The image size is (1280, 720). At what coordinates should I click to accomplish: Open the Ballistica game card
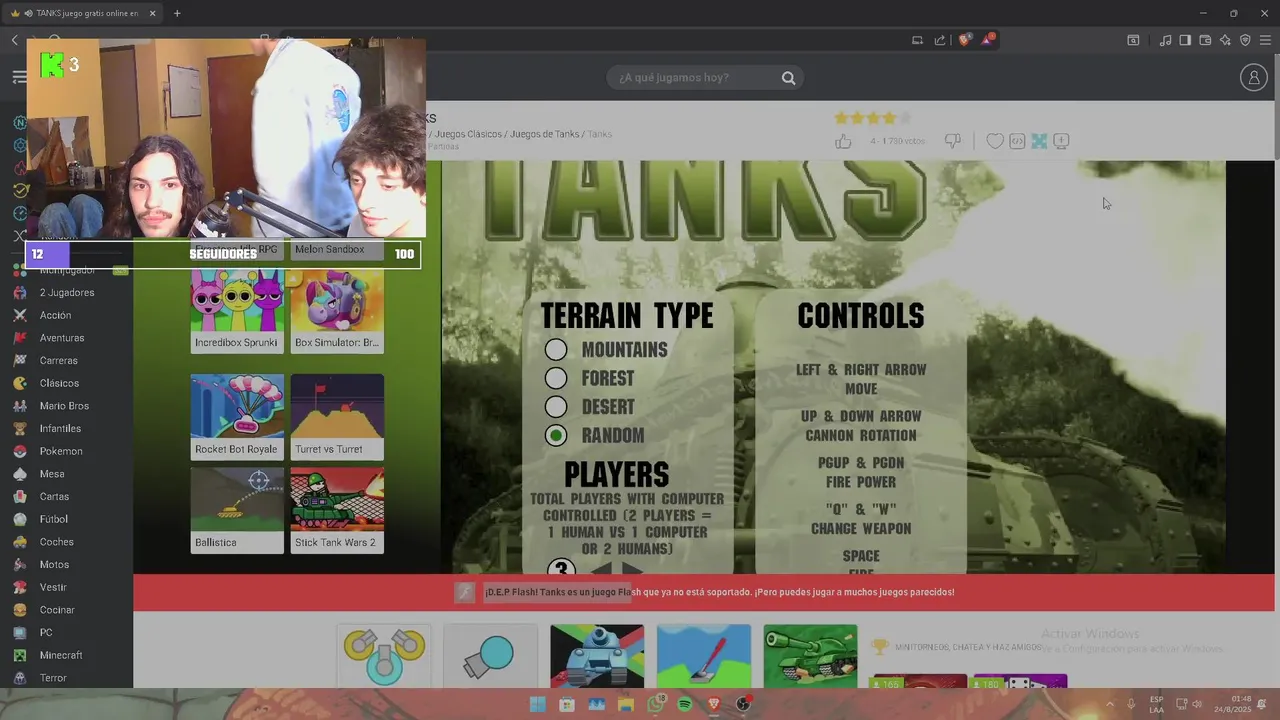click(x=237, y=510)
